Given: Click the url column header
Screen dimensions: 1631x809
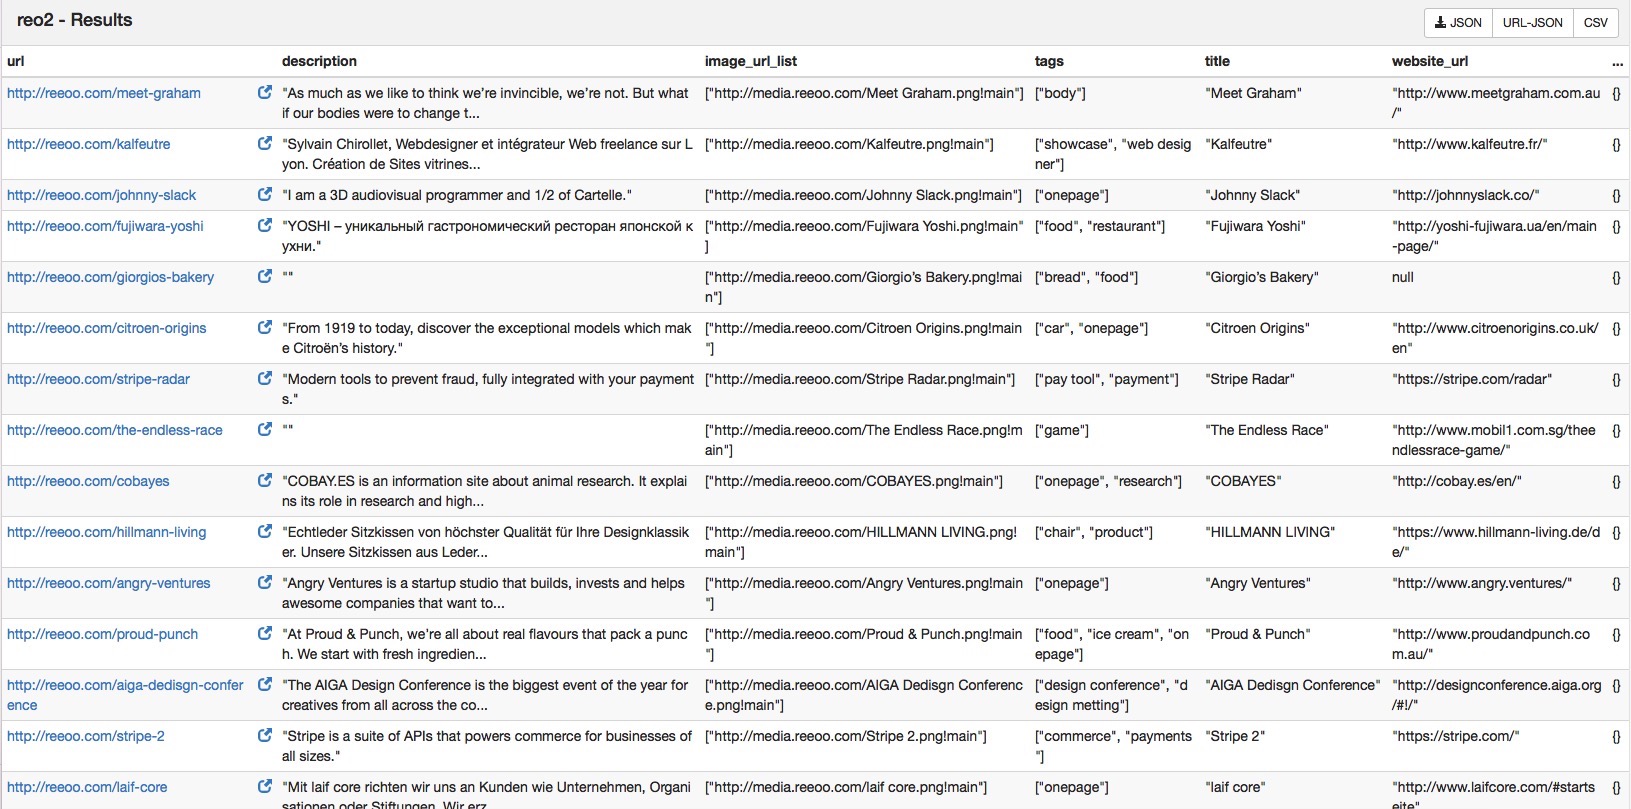Looking at the screenshot, I should 16,61.
